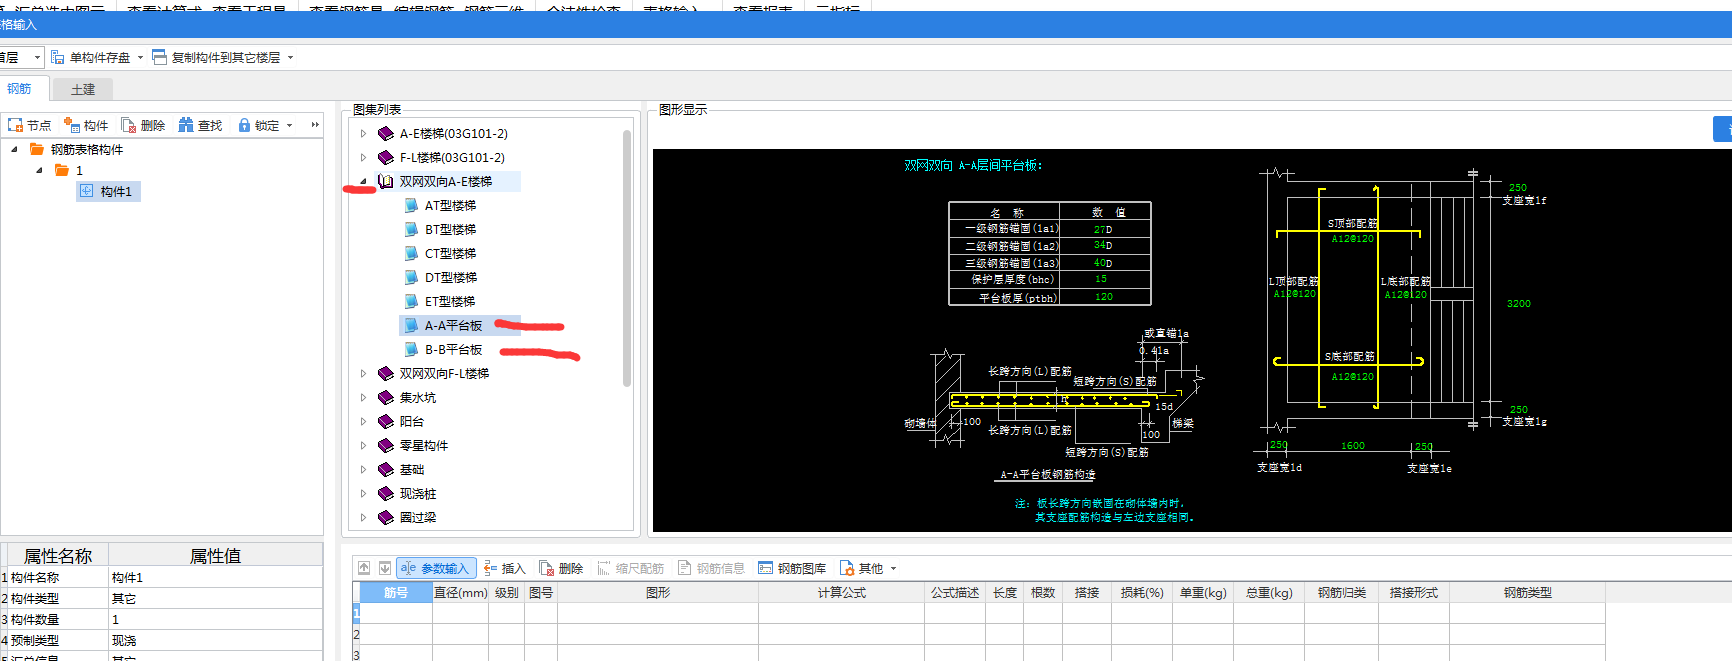Open the 单构件存盘 dropdown arrow

point(140,57)
